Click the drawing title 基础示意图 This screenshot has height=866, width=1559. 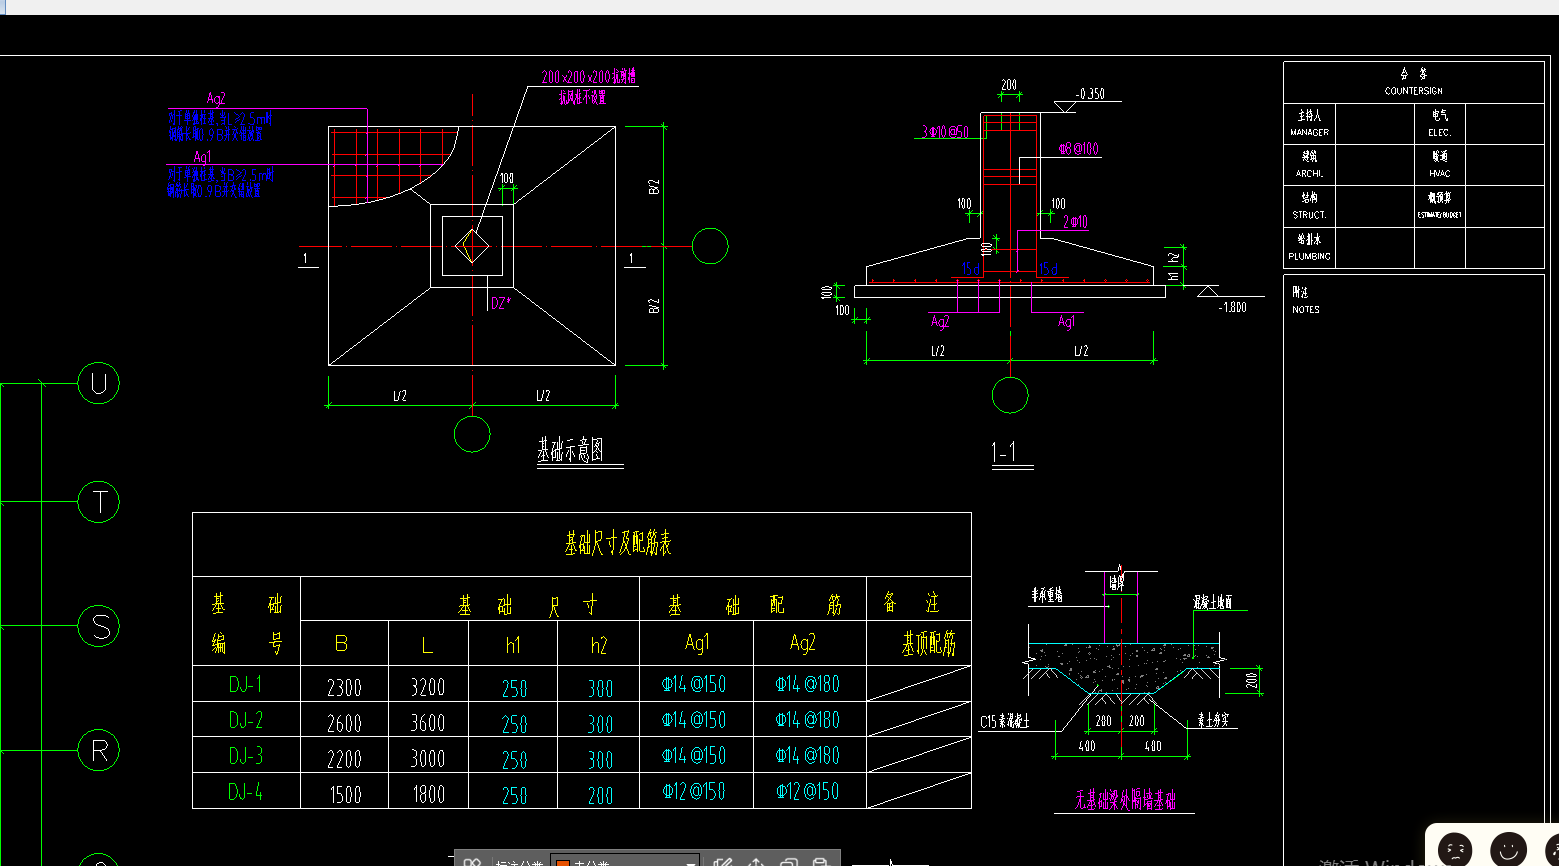point(570,450)
